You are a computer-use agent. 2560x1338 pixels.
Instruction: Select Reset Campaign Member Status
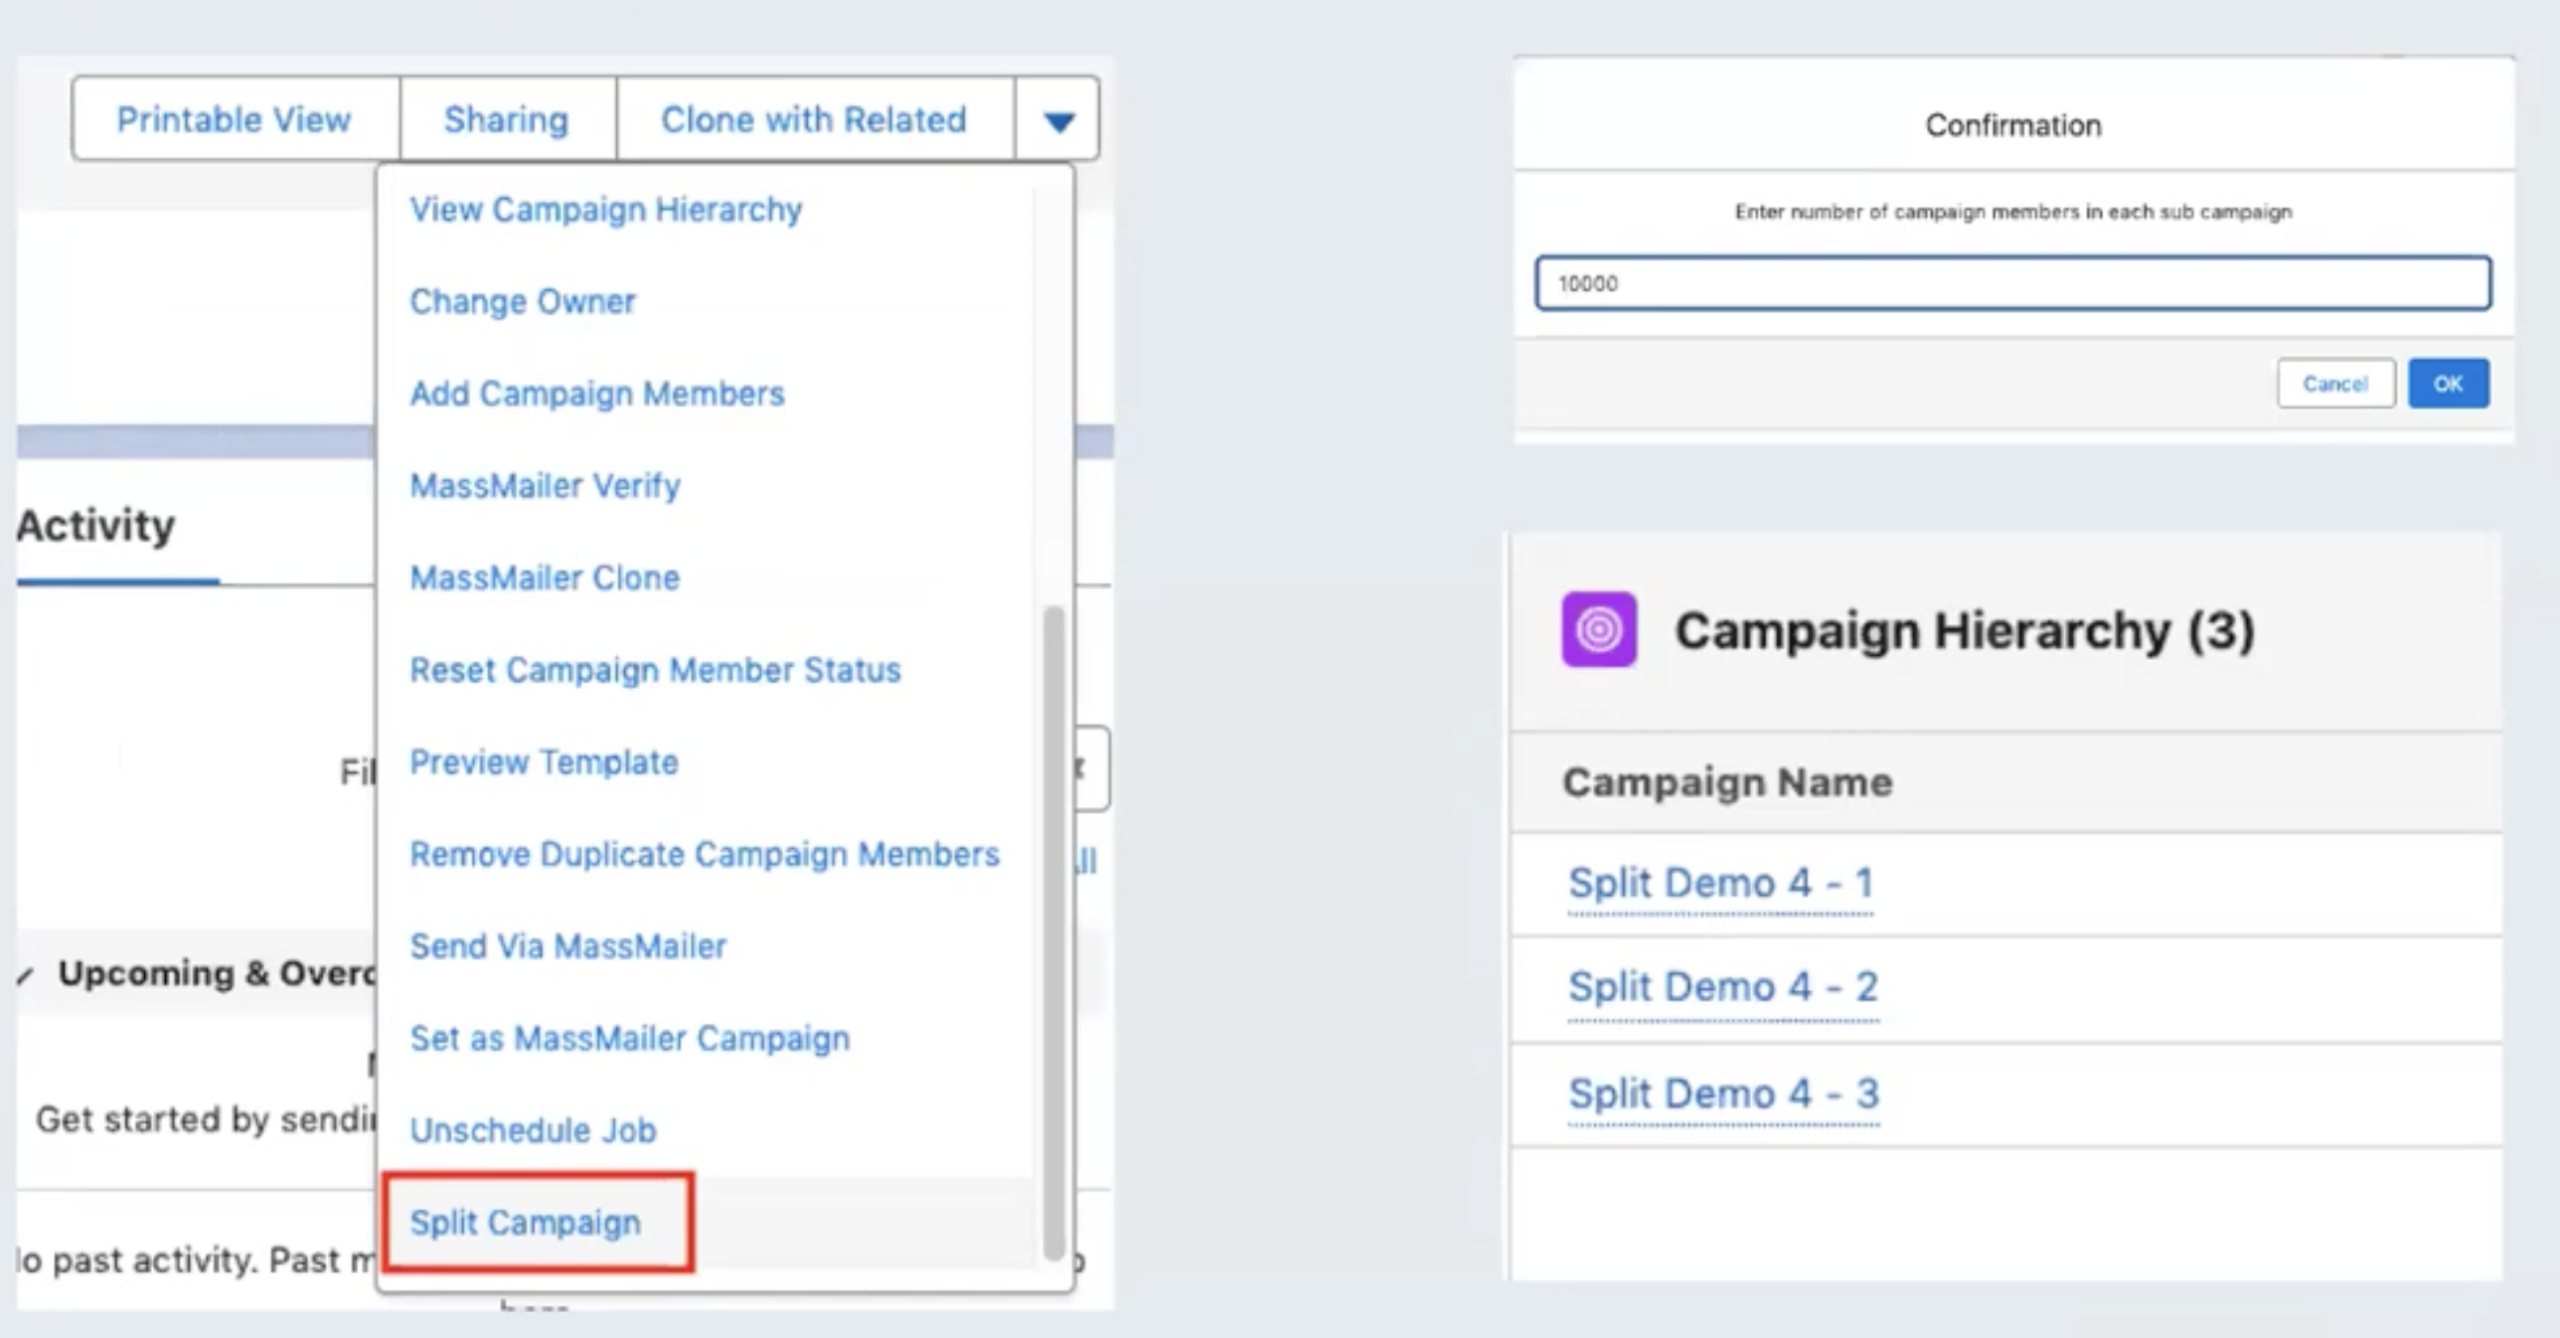655,669
